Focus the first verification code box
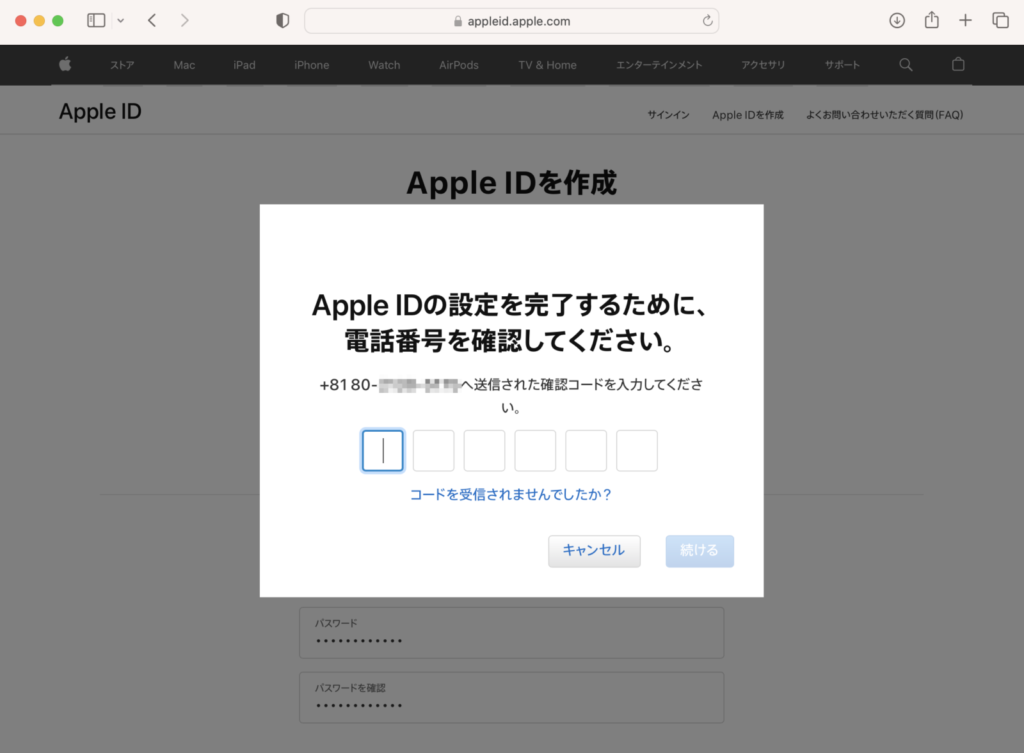This screenshot has height=753, width=1024. tap(383, 451)
